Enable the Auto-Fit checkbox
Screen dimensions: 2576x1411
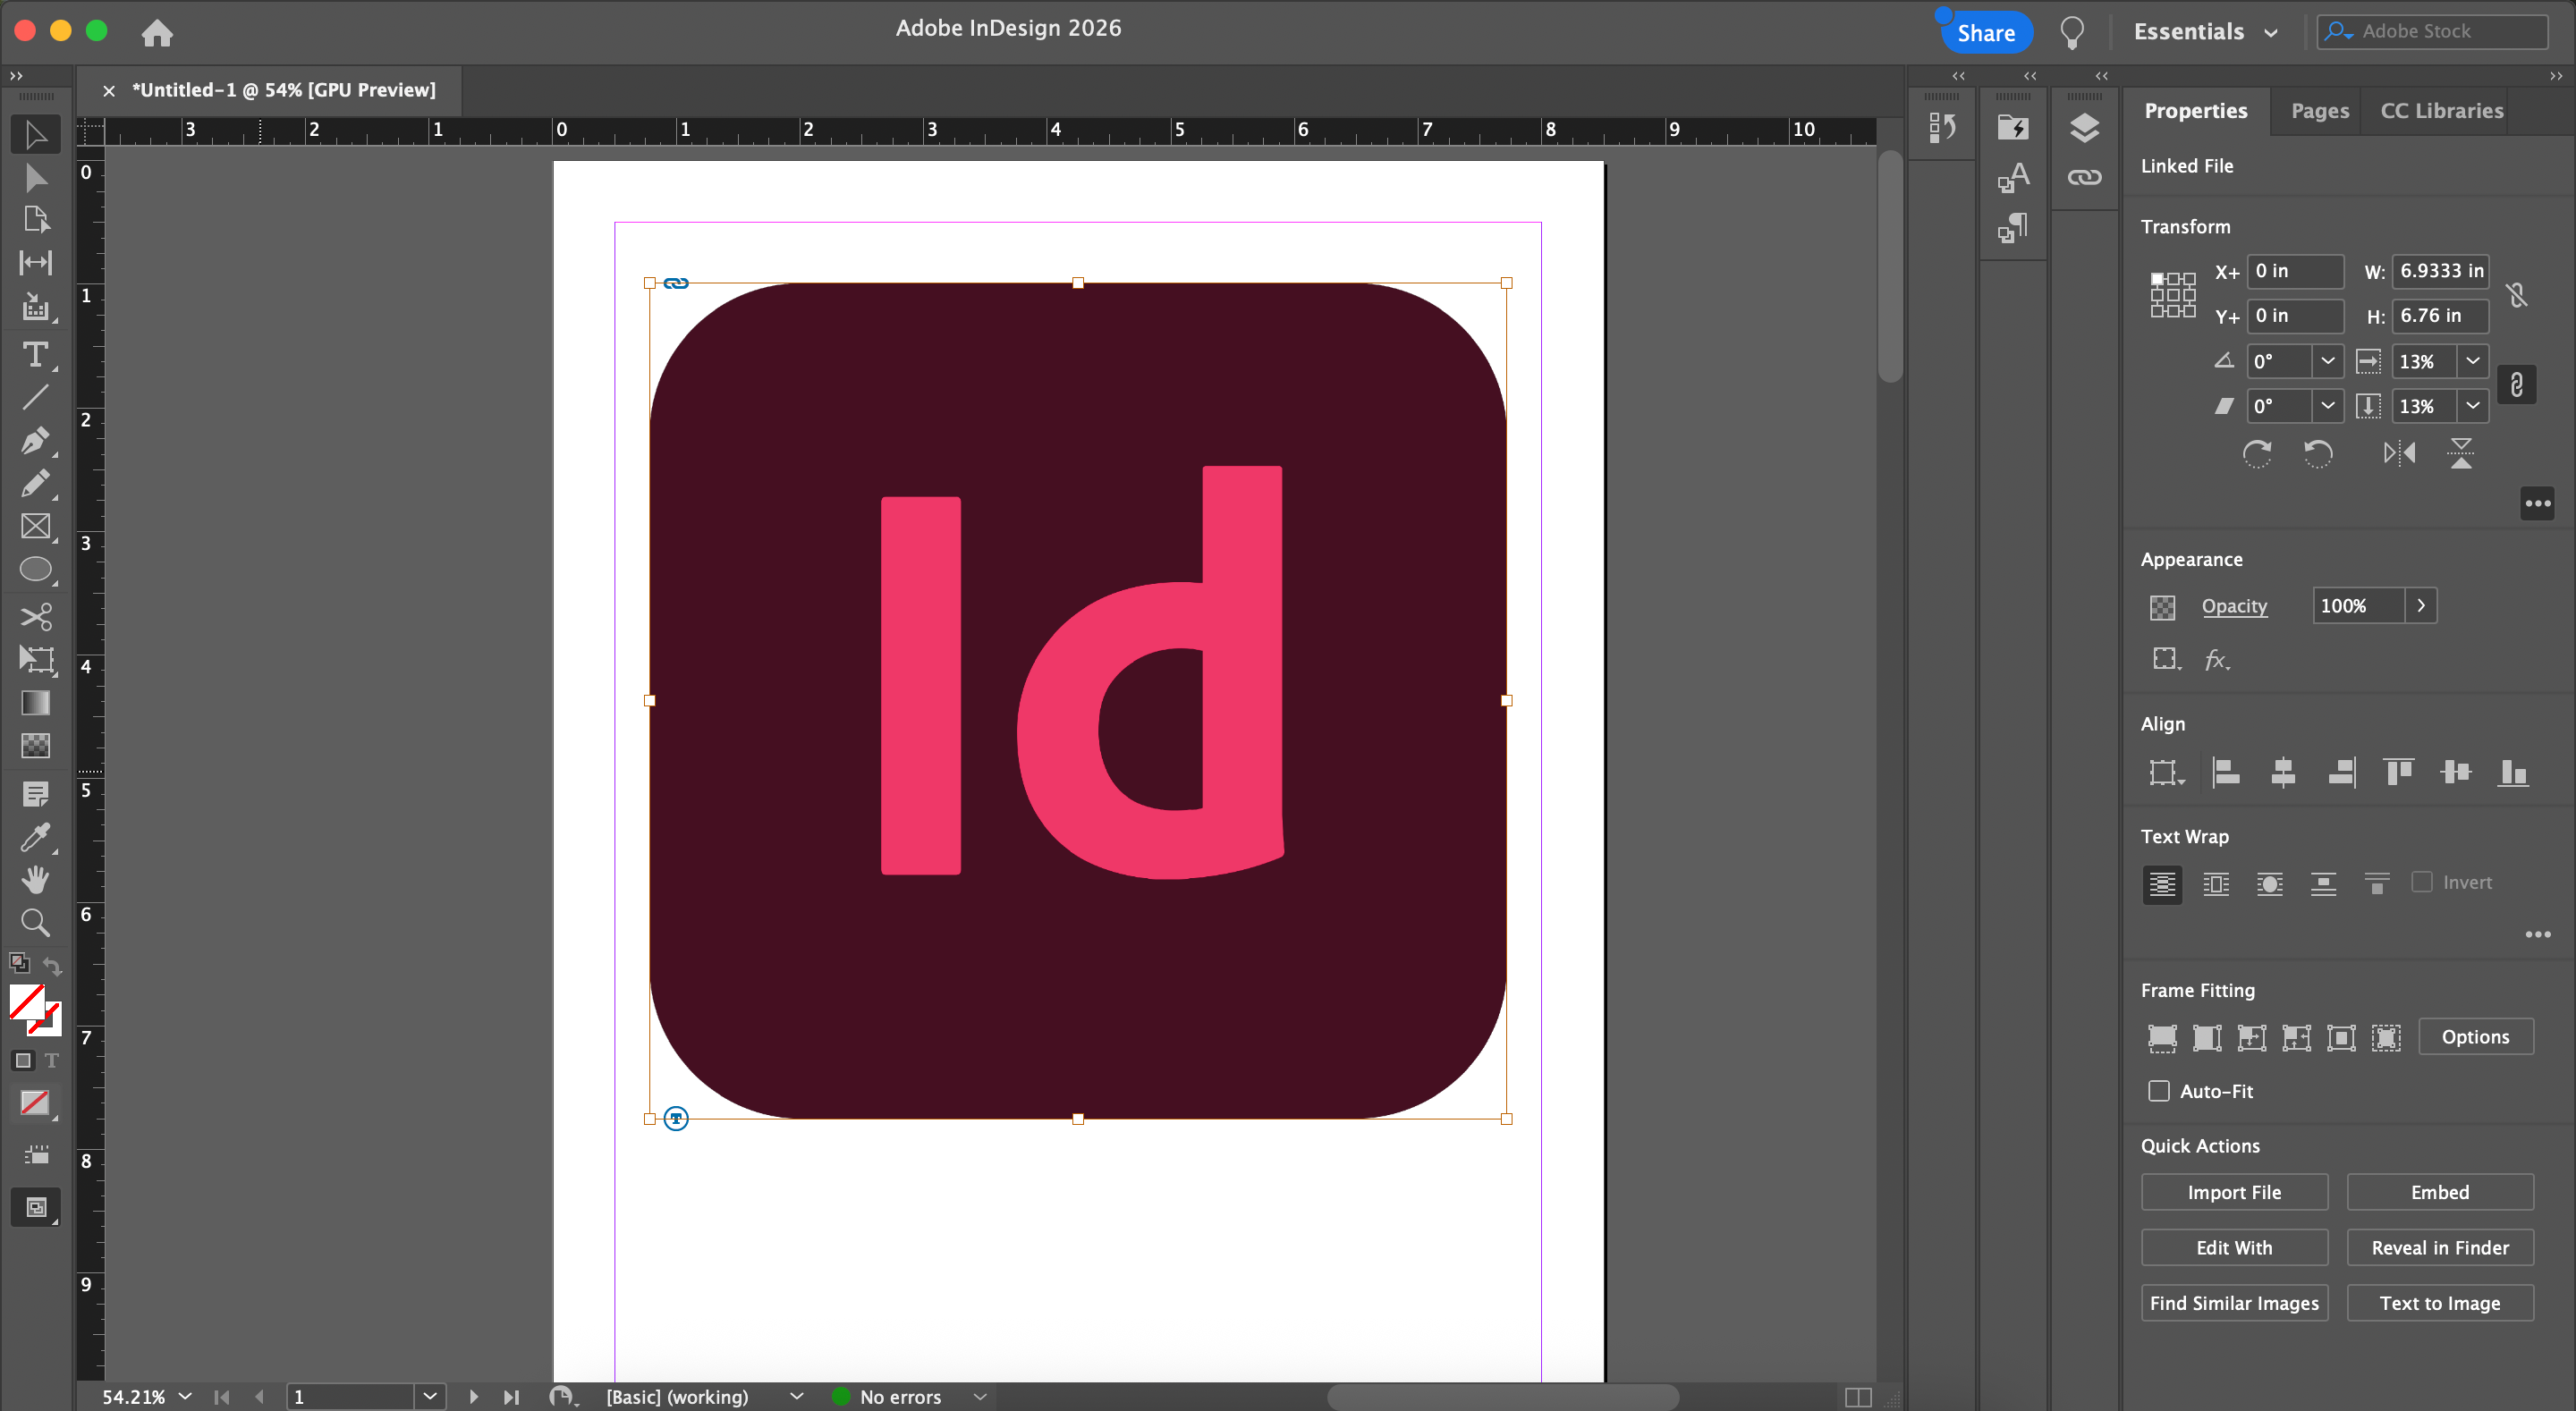coord(2159,1091)
